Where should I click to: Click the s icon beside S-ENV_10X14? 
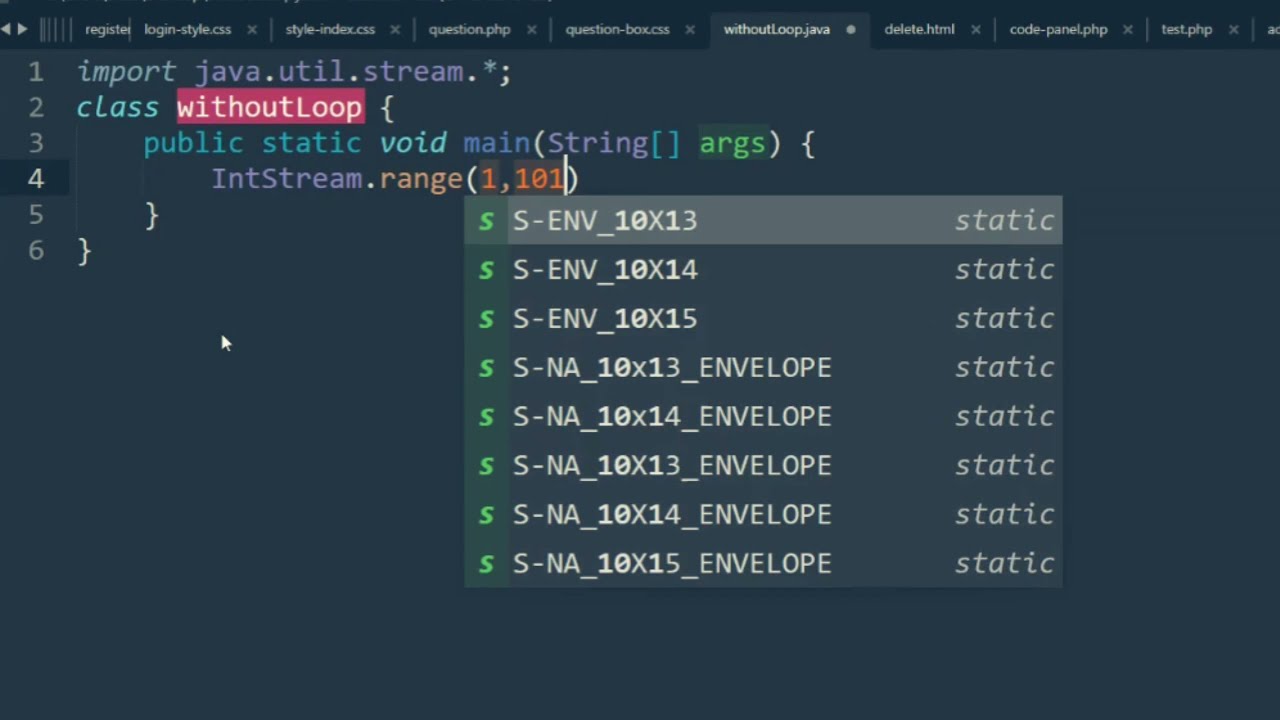coord(486,270)
